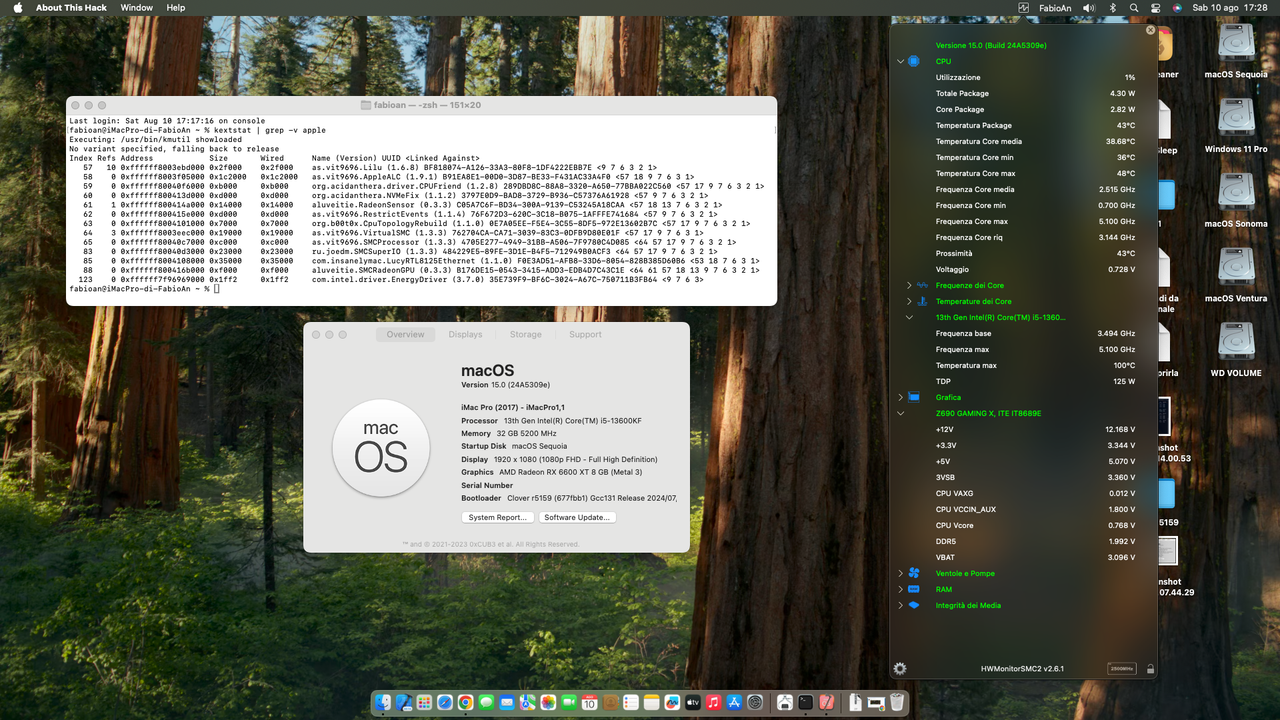Viewport: 1280px width, 720px height.
Task: Open Photos from the Dock
Action: (x=548, y=703)
